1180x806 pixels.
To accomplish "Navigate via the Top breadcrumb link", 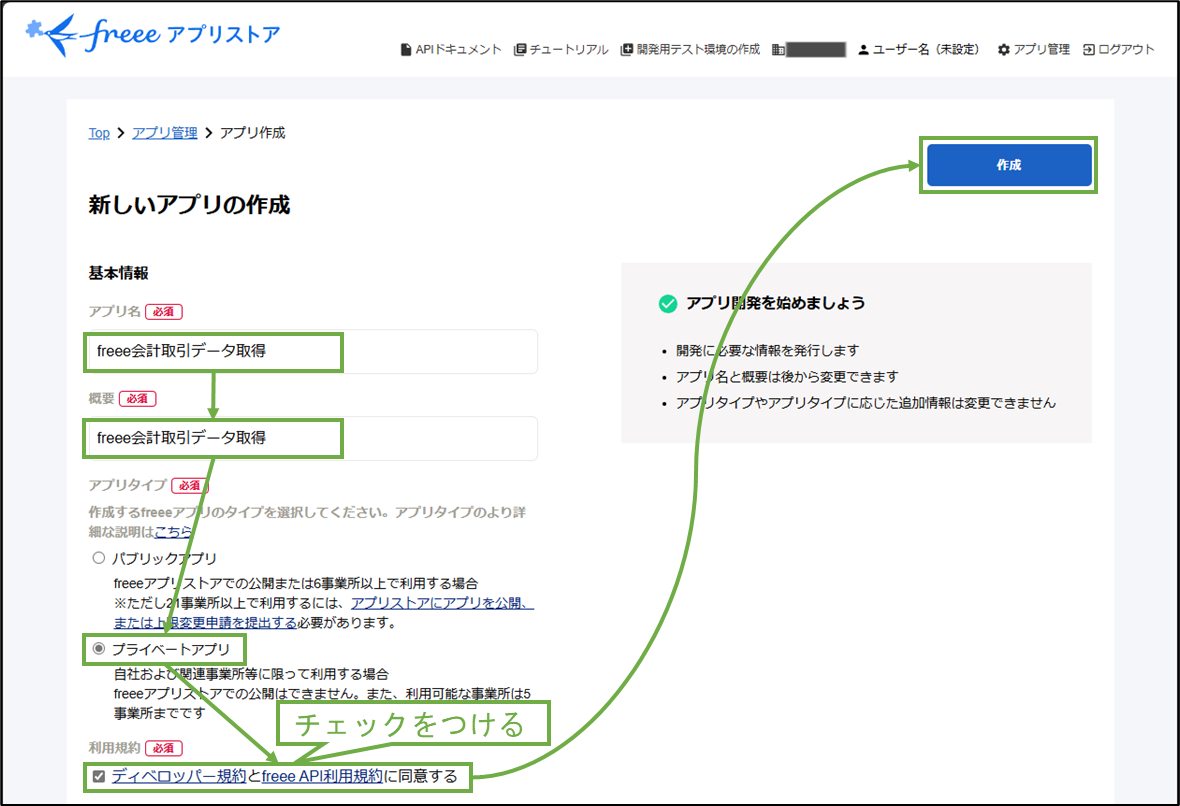I will [x=98, y=133].
